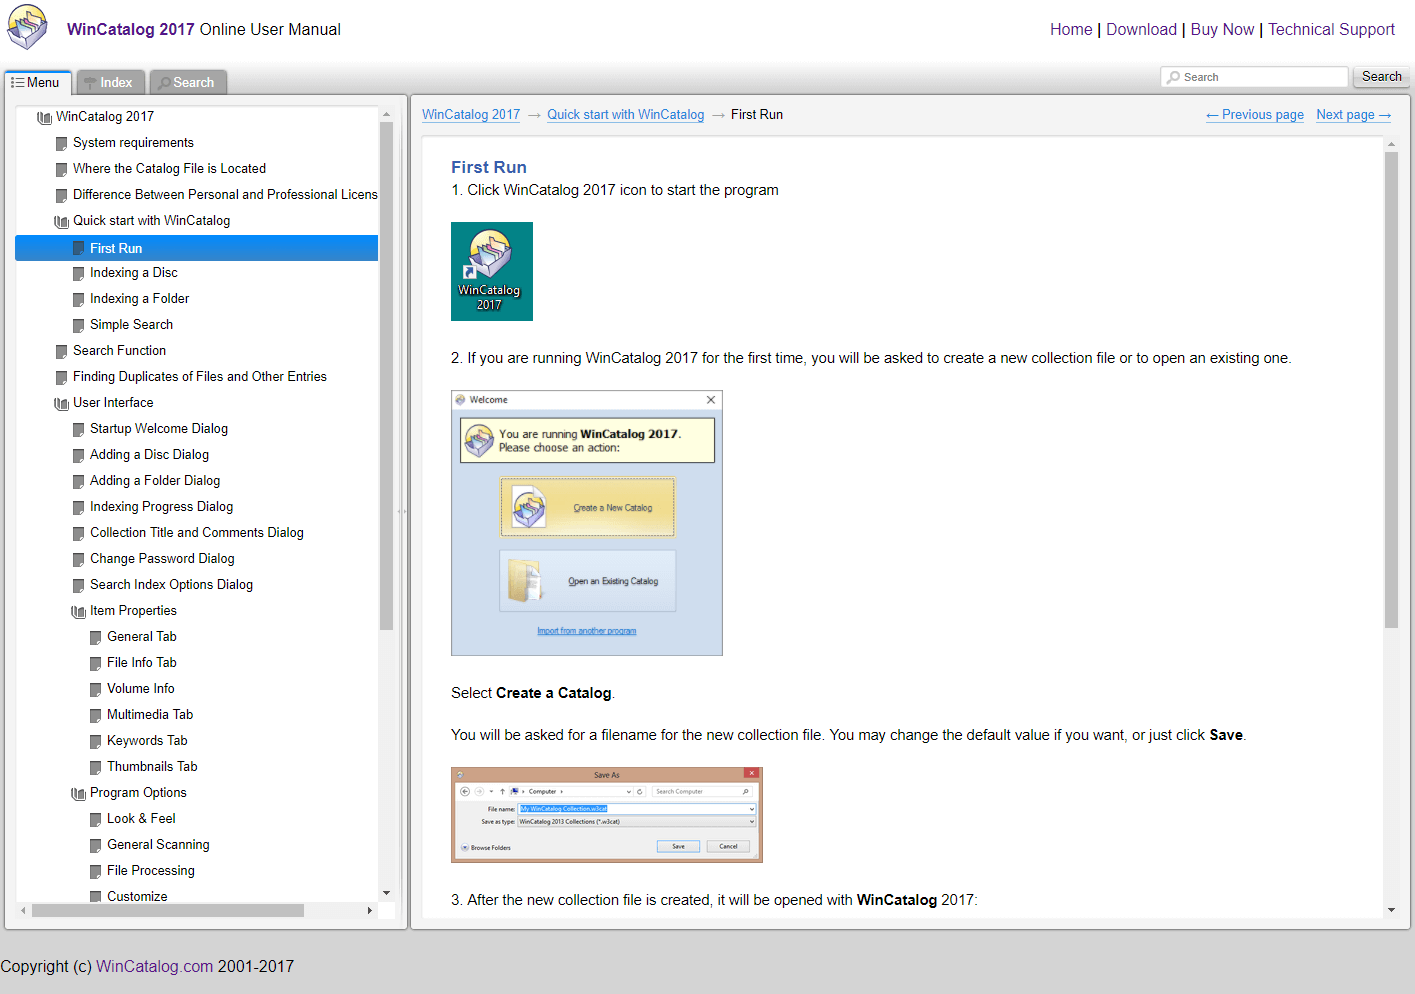Viewport: 1415px width, 994px height.
Task: Open Adding a Disc Dialog topic
Action: [149, 455]
